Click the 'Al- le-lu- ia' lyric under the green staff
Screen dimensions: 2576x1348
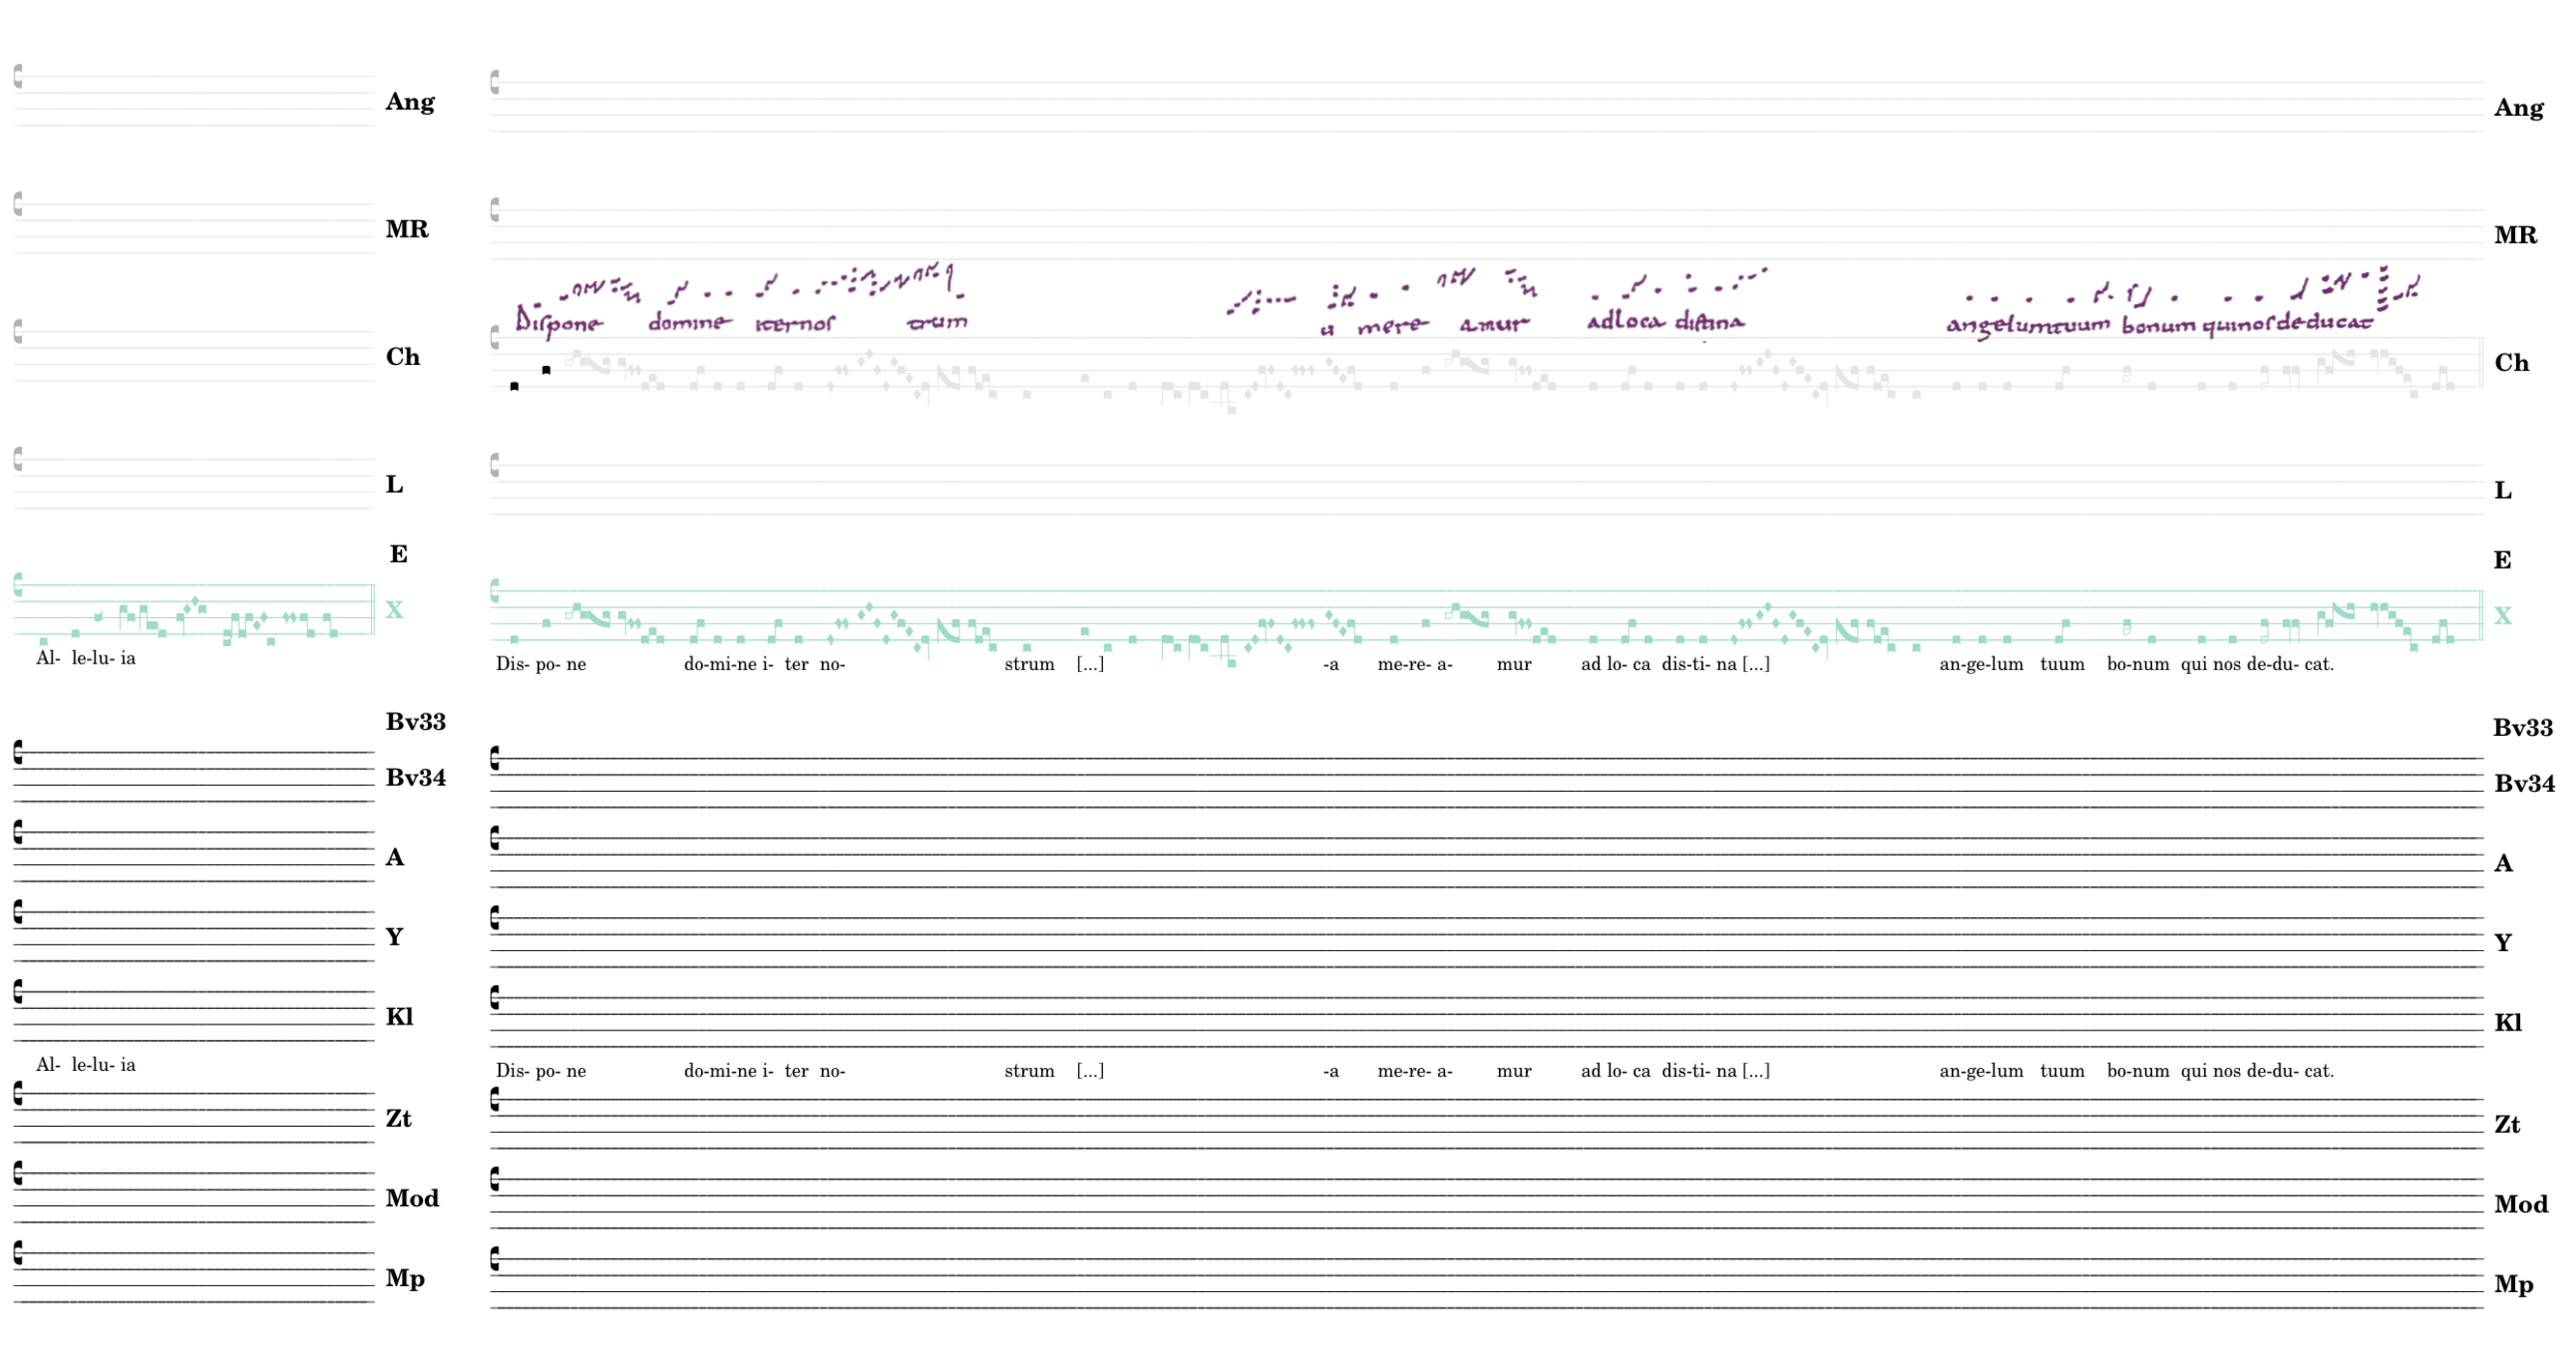(x=86, y=658)
